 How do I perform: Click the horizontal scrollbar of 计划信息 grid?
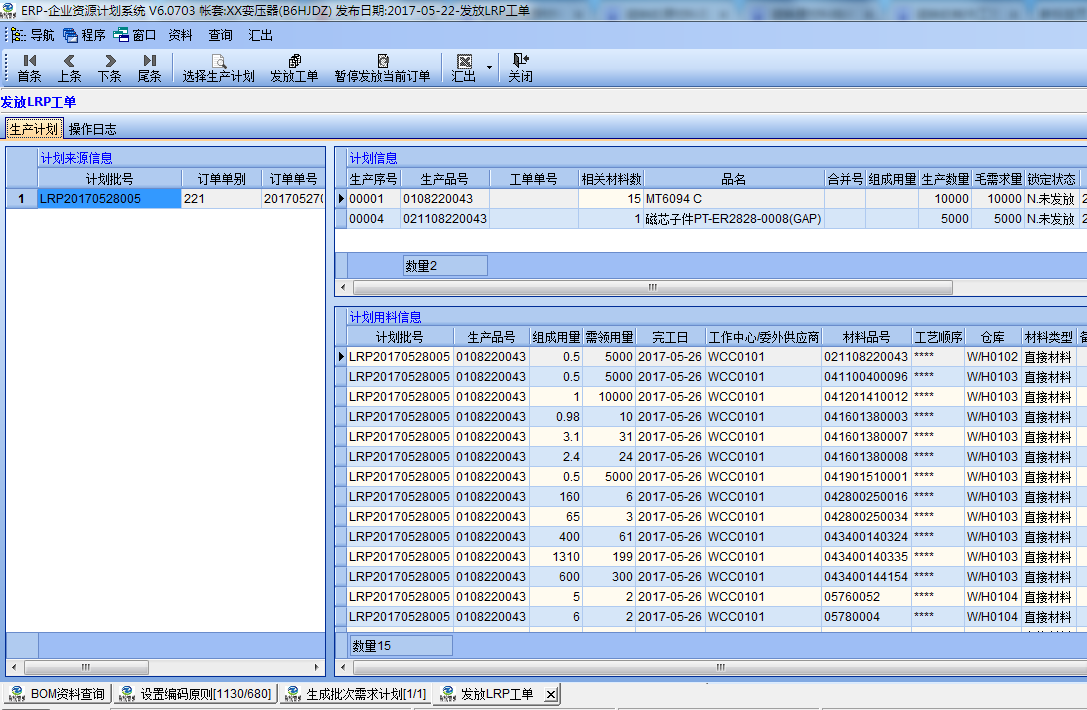(x=652, y=287)
